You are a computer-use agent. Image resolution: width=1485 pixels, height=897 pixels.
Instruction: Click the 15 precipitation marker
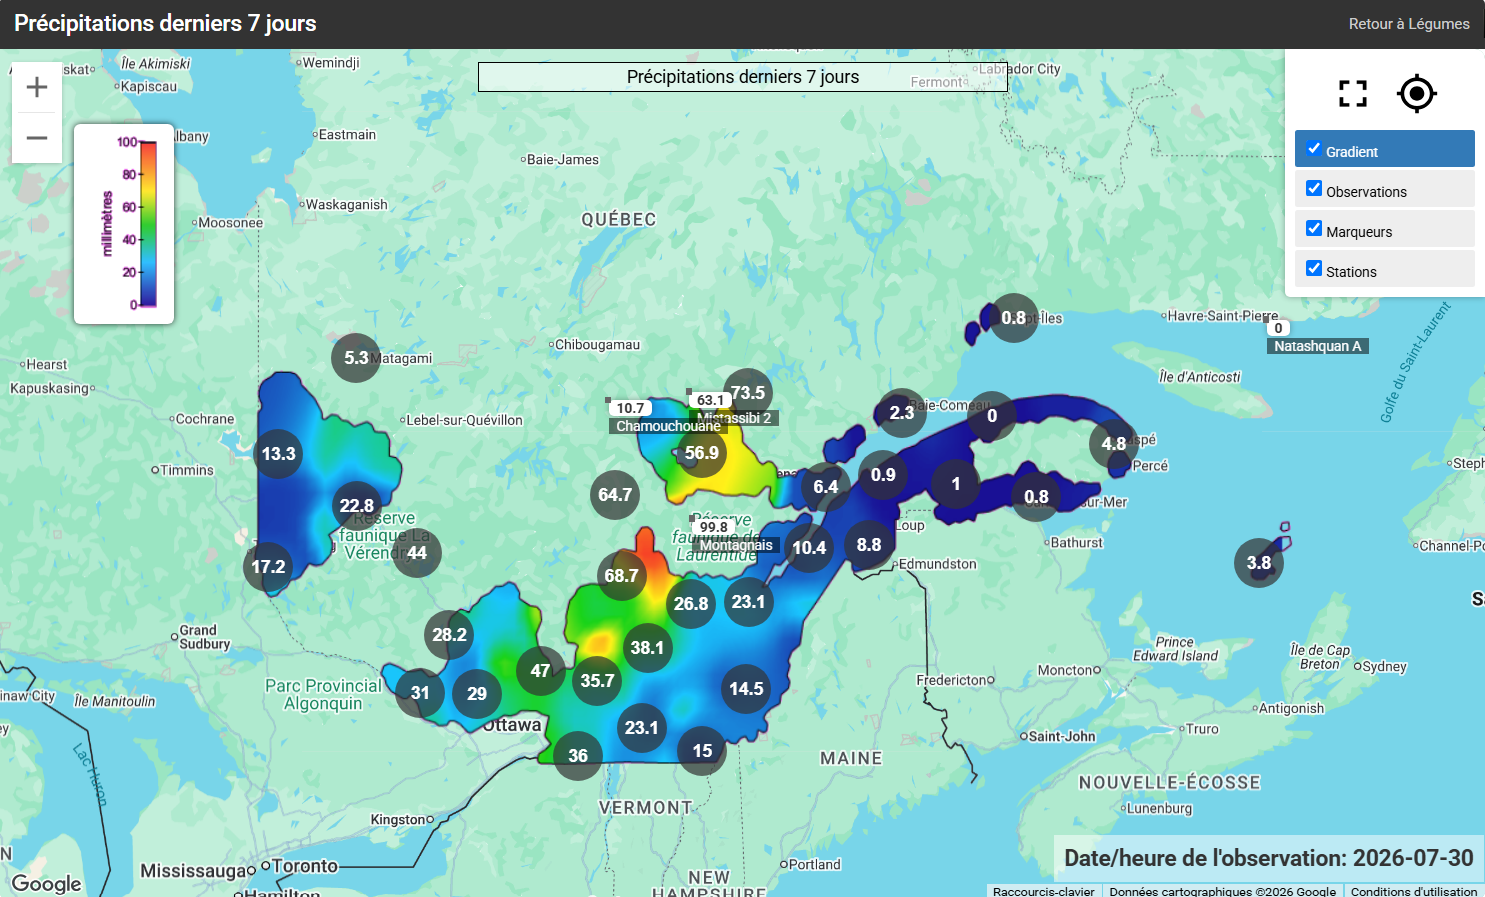point(703,751)
